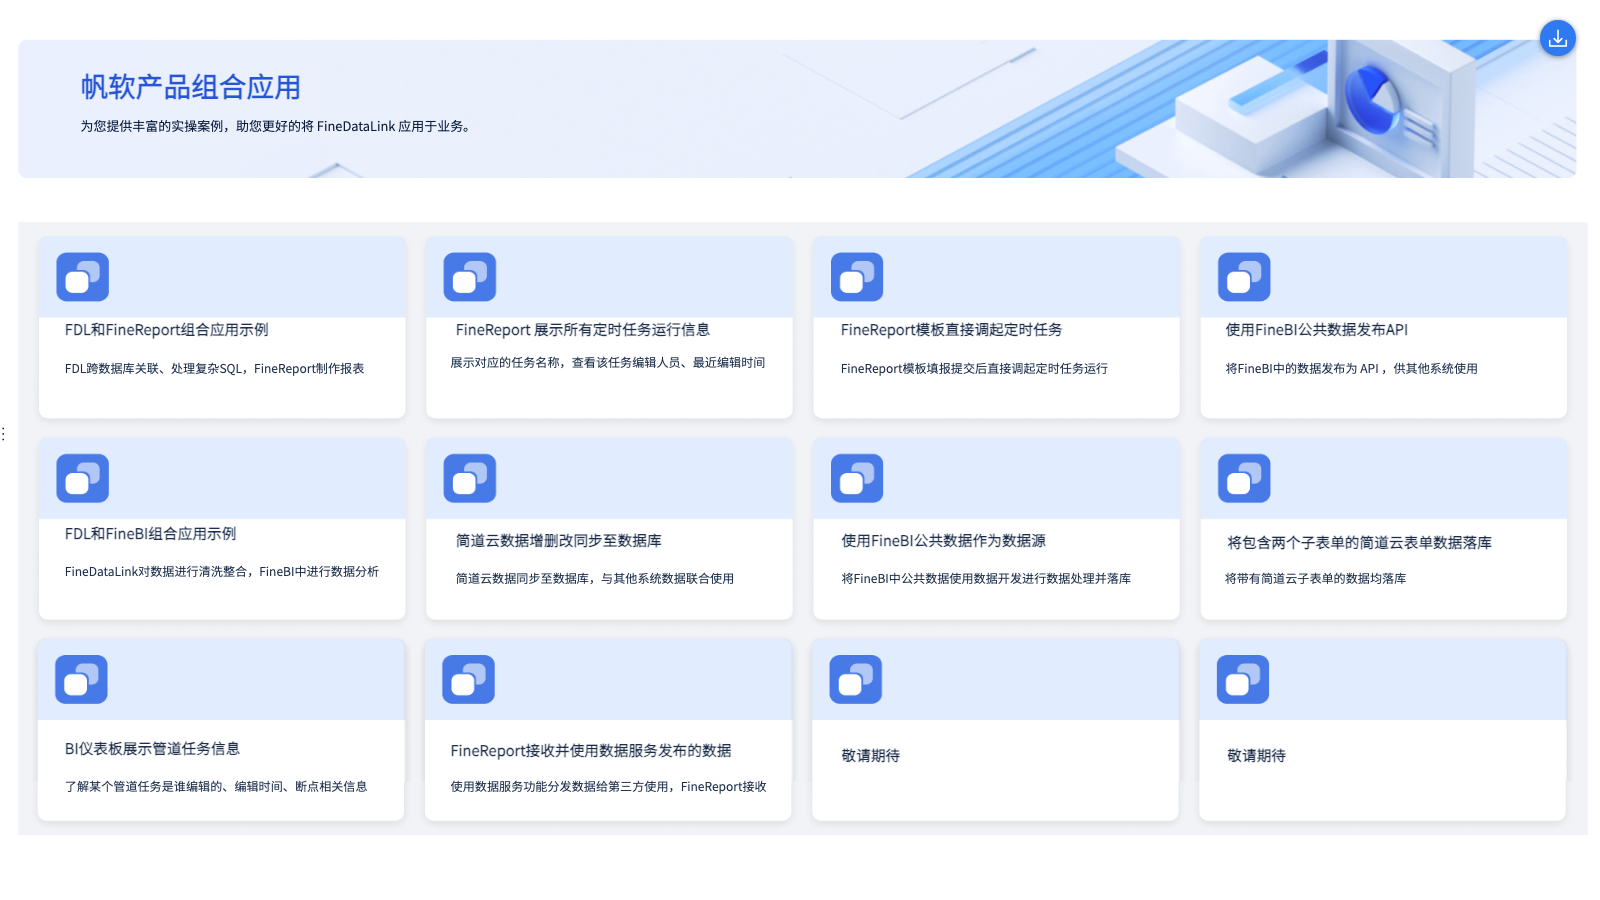This screenshot has height=900, width=1600.
Task: Open the FDL和FineReport组合应用示例 title
Action: [x=167, y=330]
